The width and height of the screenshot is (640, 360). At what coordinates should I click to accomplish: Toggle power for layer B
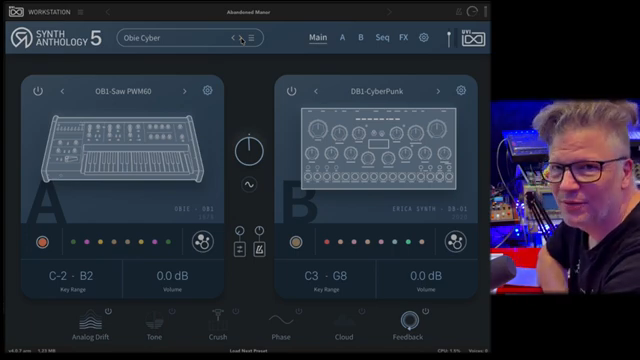coord(291,91)
